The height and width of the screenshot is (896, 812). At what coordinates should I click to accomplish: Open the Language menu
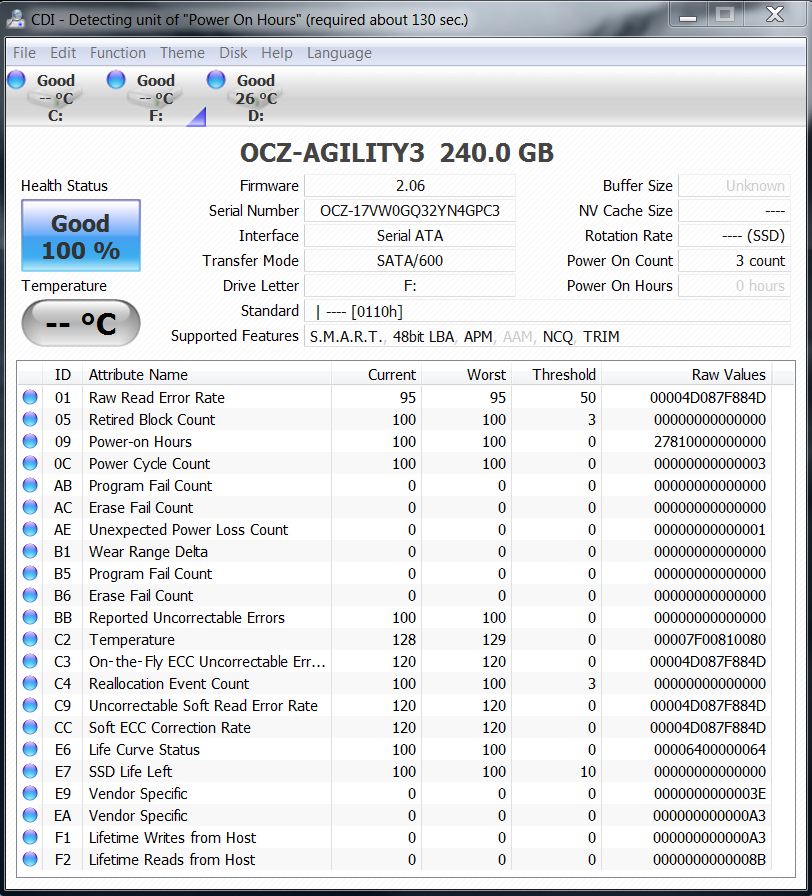click(339, 53)
